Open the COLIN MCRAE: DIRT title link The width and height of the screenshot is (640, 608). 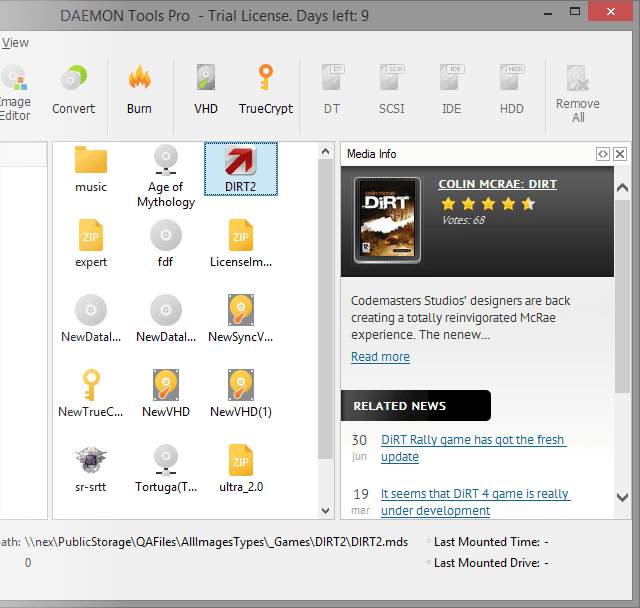click(x=497, y=184)
